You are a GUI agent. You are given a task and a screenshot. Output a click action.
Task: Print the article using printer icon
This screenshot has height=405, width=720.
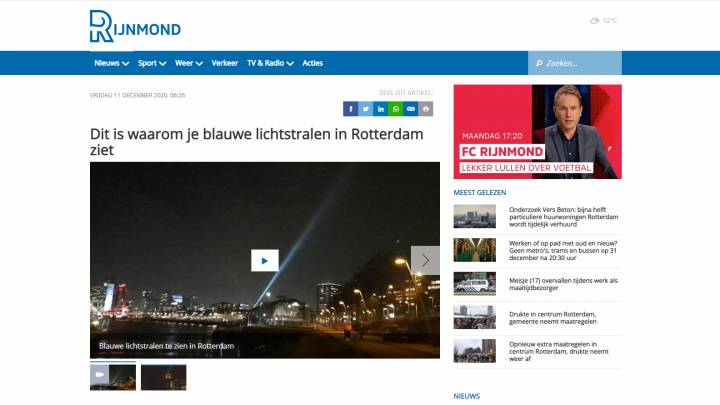click(426, 109)
